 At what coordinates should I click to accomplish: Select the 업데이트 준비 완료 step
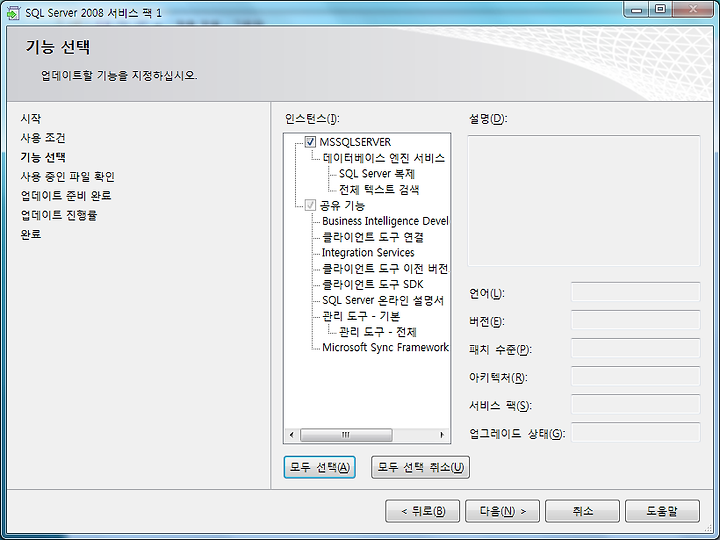[x=66, y=196]
